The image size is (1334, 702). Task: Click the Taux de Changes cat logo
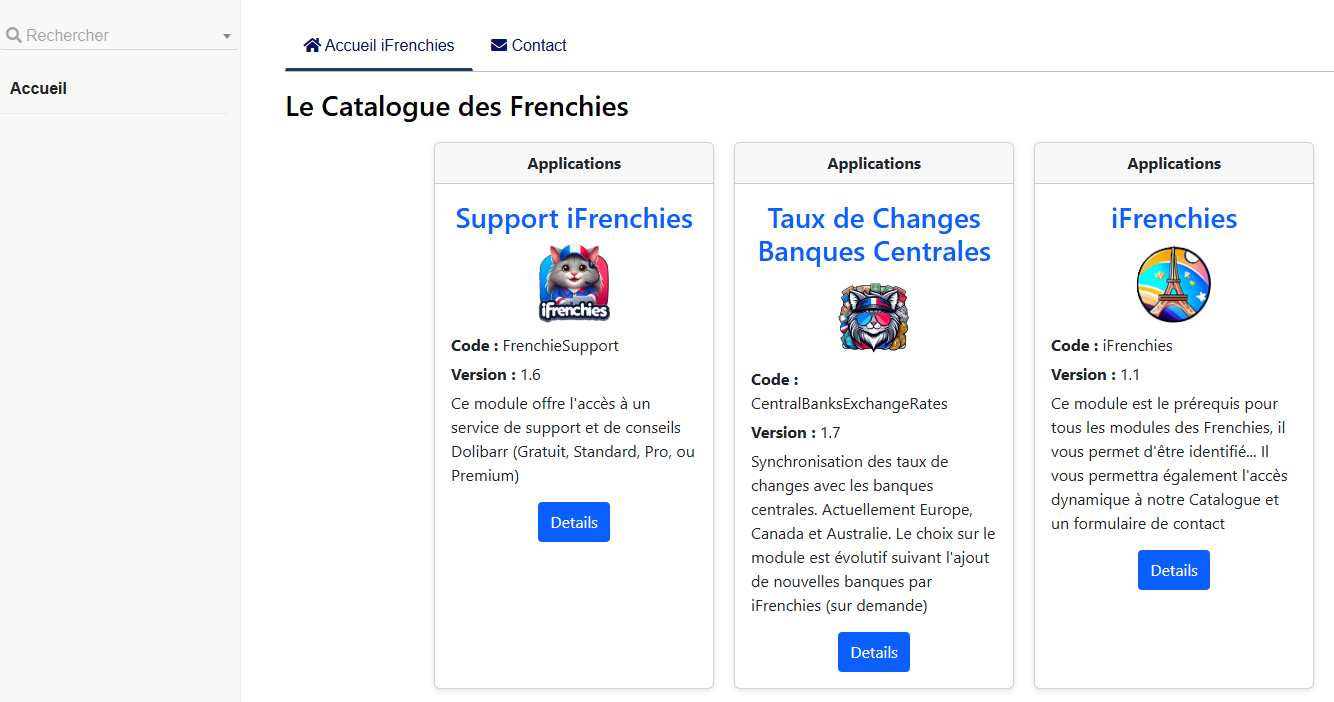pyautogui.click(x=874, y=318)
